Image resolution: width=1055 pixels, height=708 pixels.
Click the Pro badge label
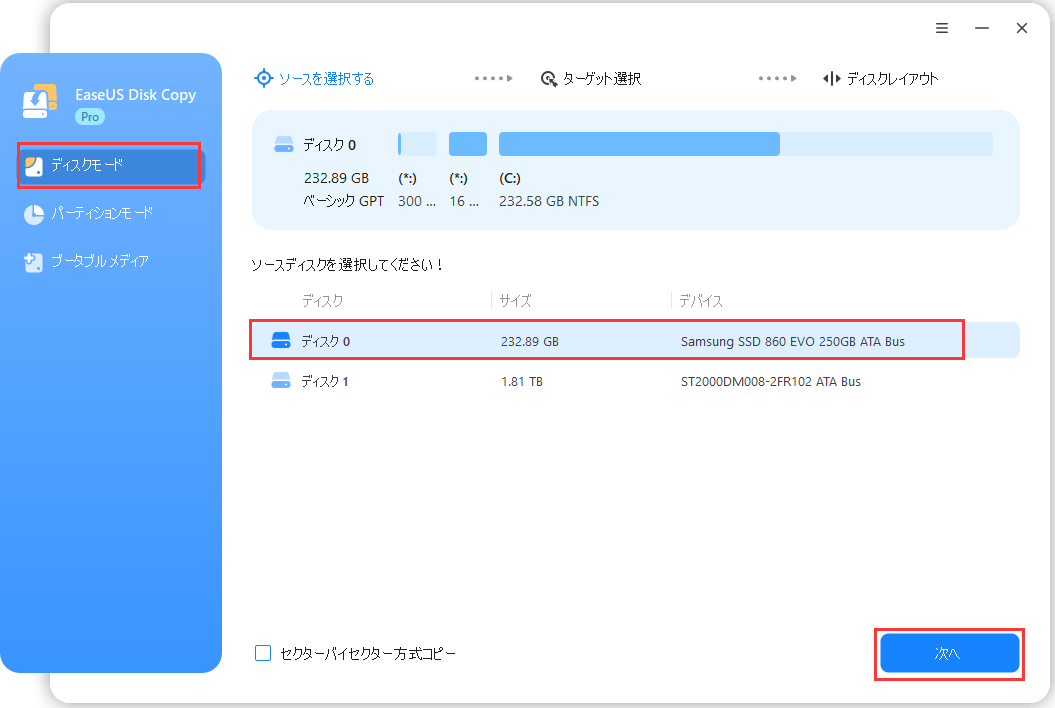[x=90, y=117]
